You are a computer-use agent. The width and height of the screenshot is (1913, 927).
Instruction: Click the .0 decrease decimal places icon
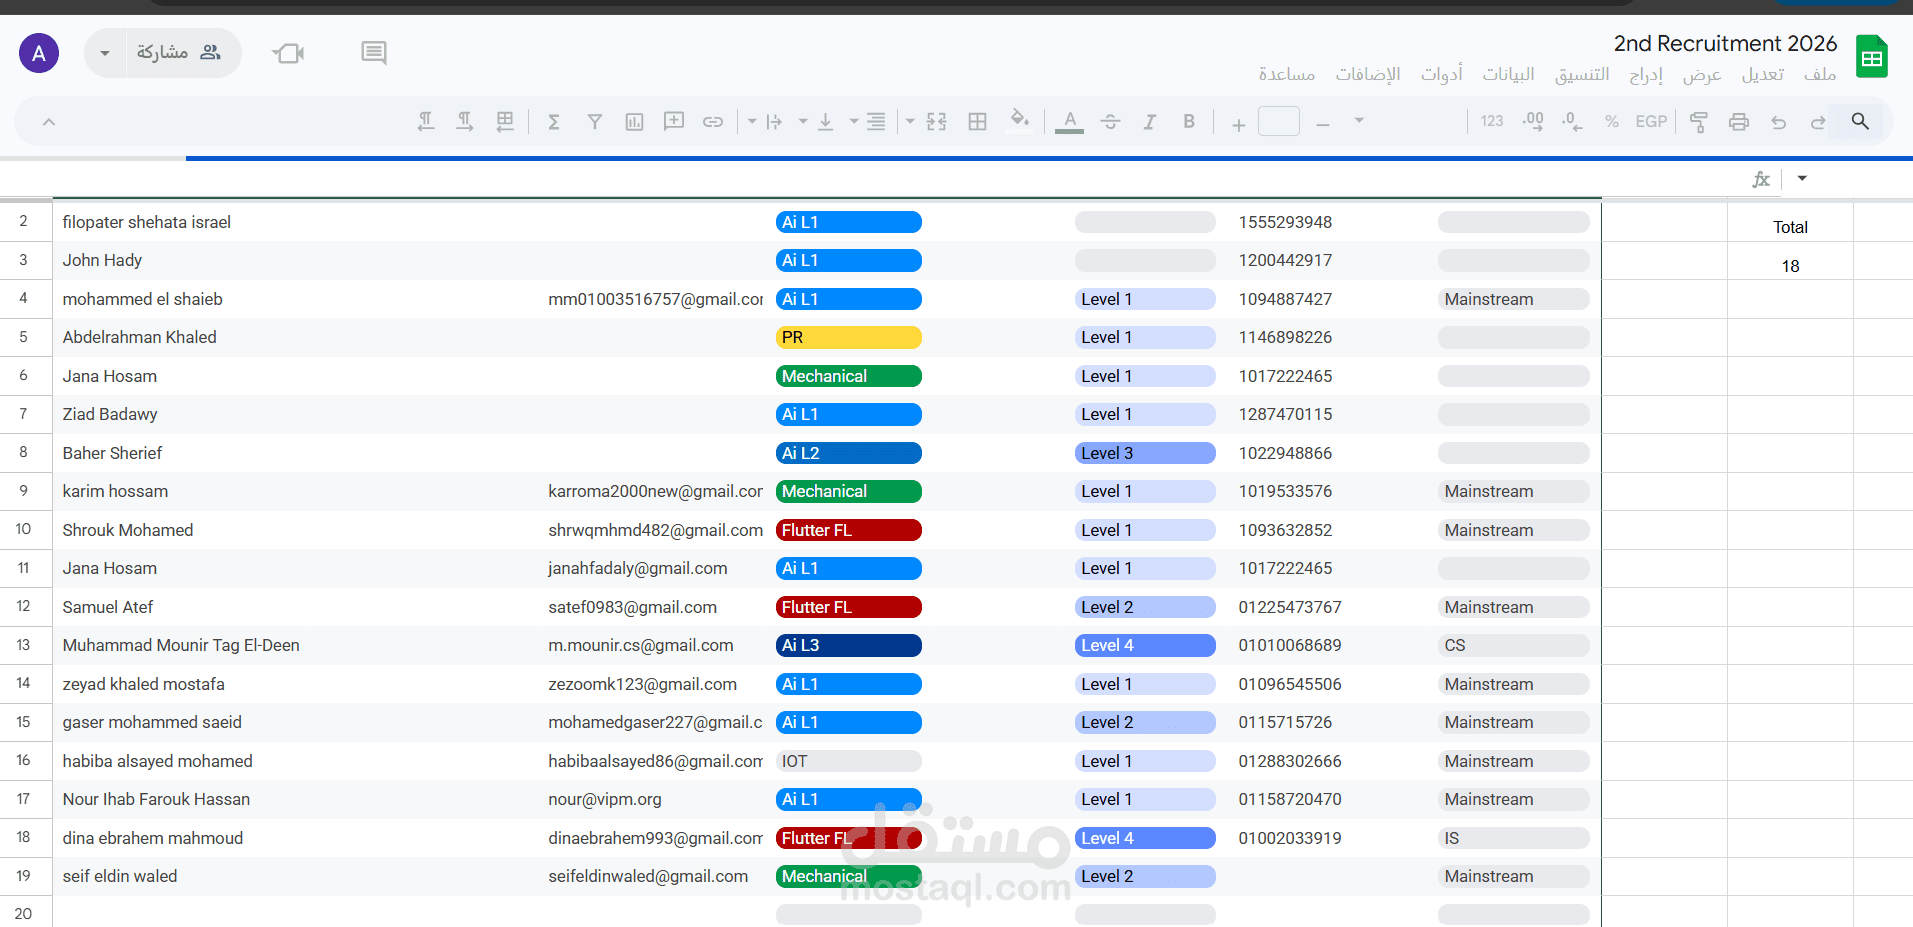pyautogui.click(x=1572, y=121)
